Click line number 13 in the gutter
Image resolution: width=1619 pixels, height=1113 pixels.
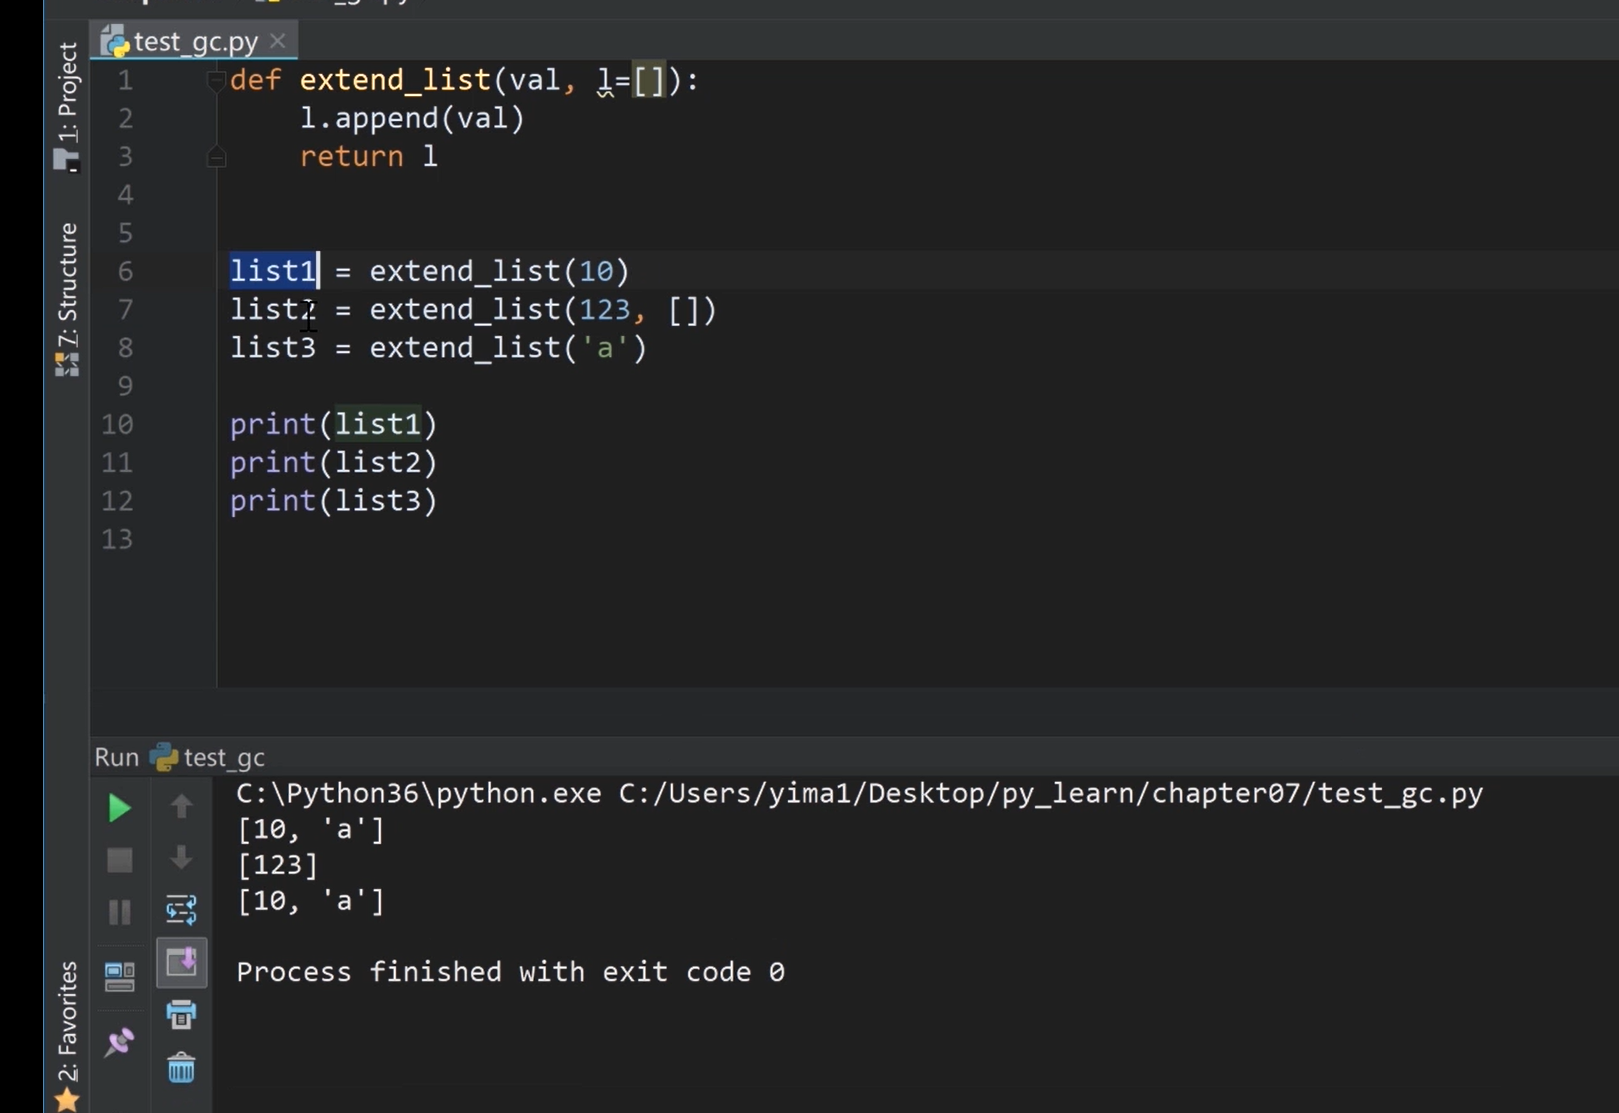(117, 539)
